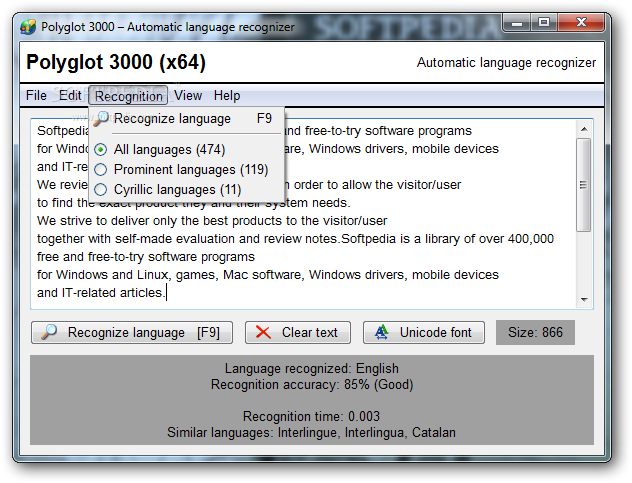632x483 pixels.
Task: Click the magnifier icon in Recognition menu
Action: tap(101, 119)
